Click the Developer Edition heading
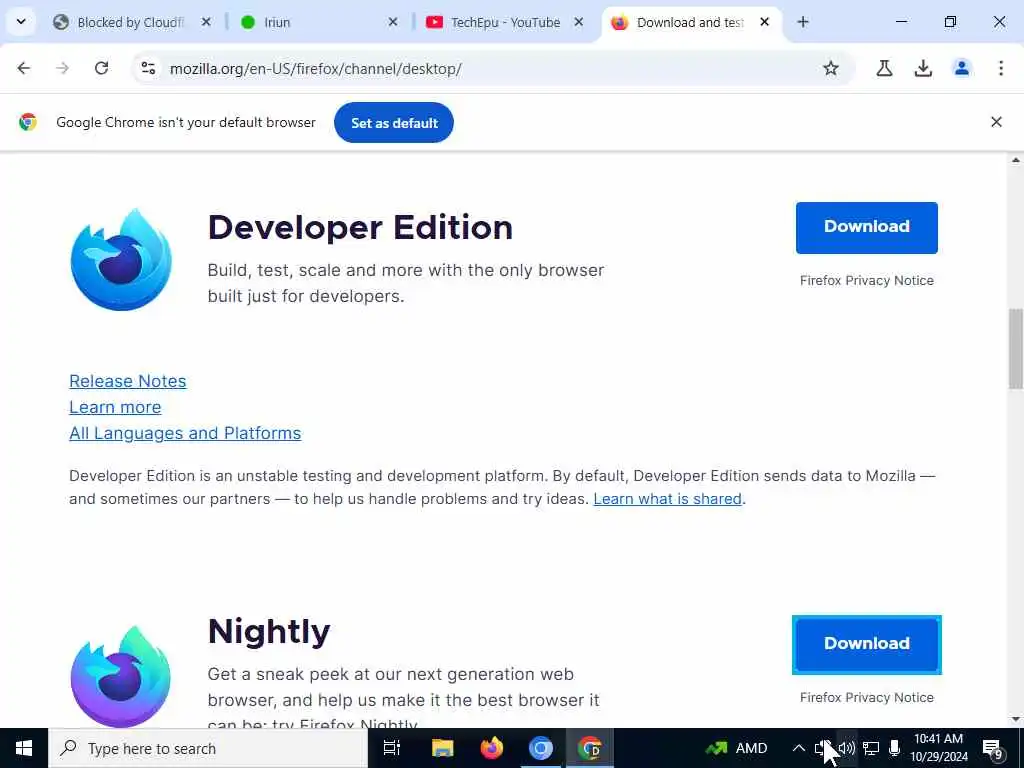1024x768 pixels. point(360,227)
